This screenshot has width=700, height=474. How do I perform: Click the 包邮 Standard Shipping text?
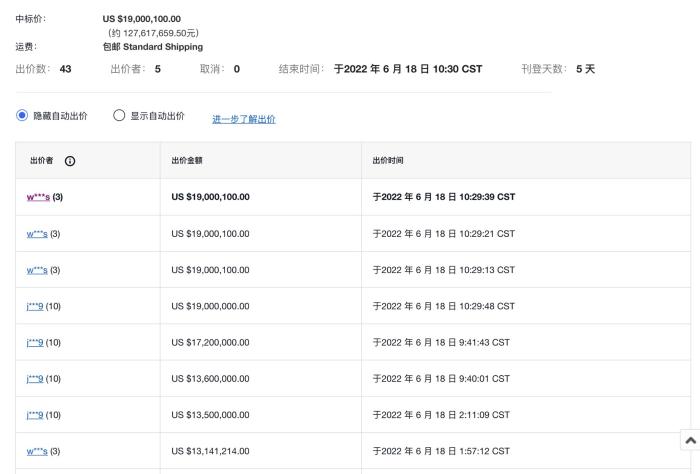pyautogui.click(x=152, y=47)
